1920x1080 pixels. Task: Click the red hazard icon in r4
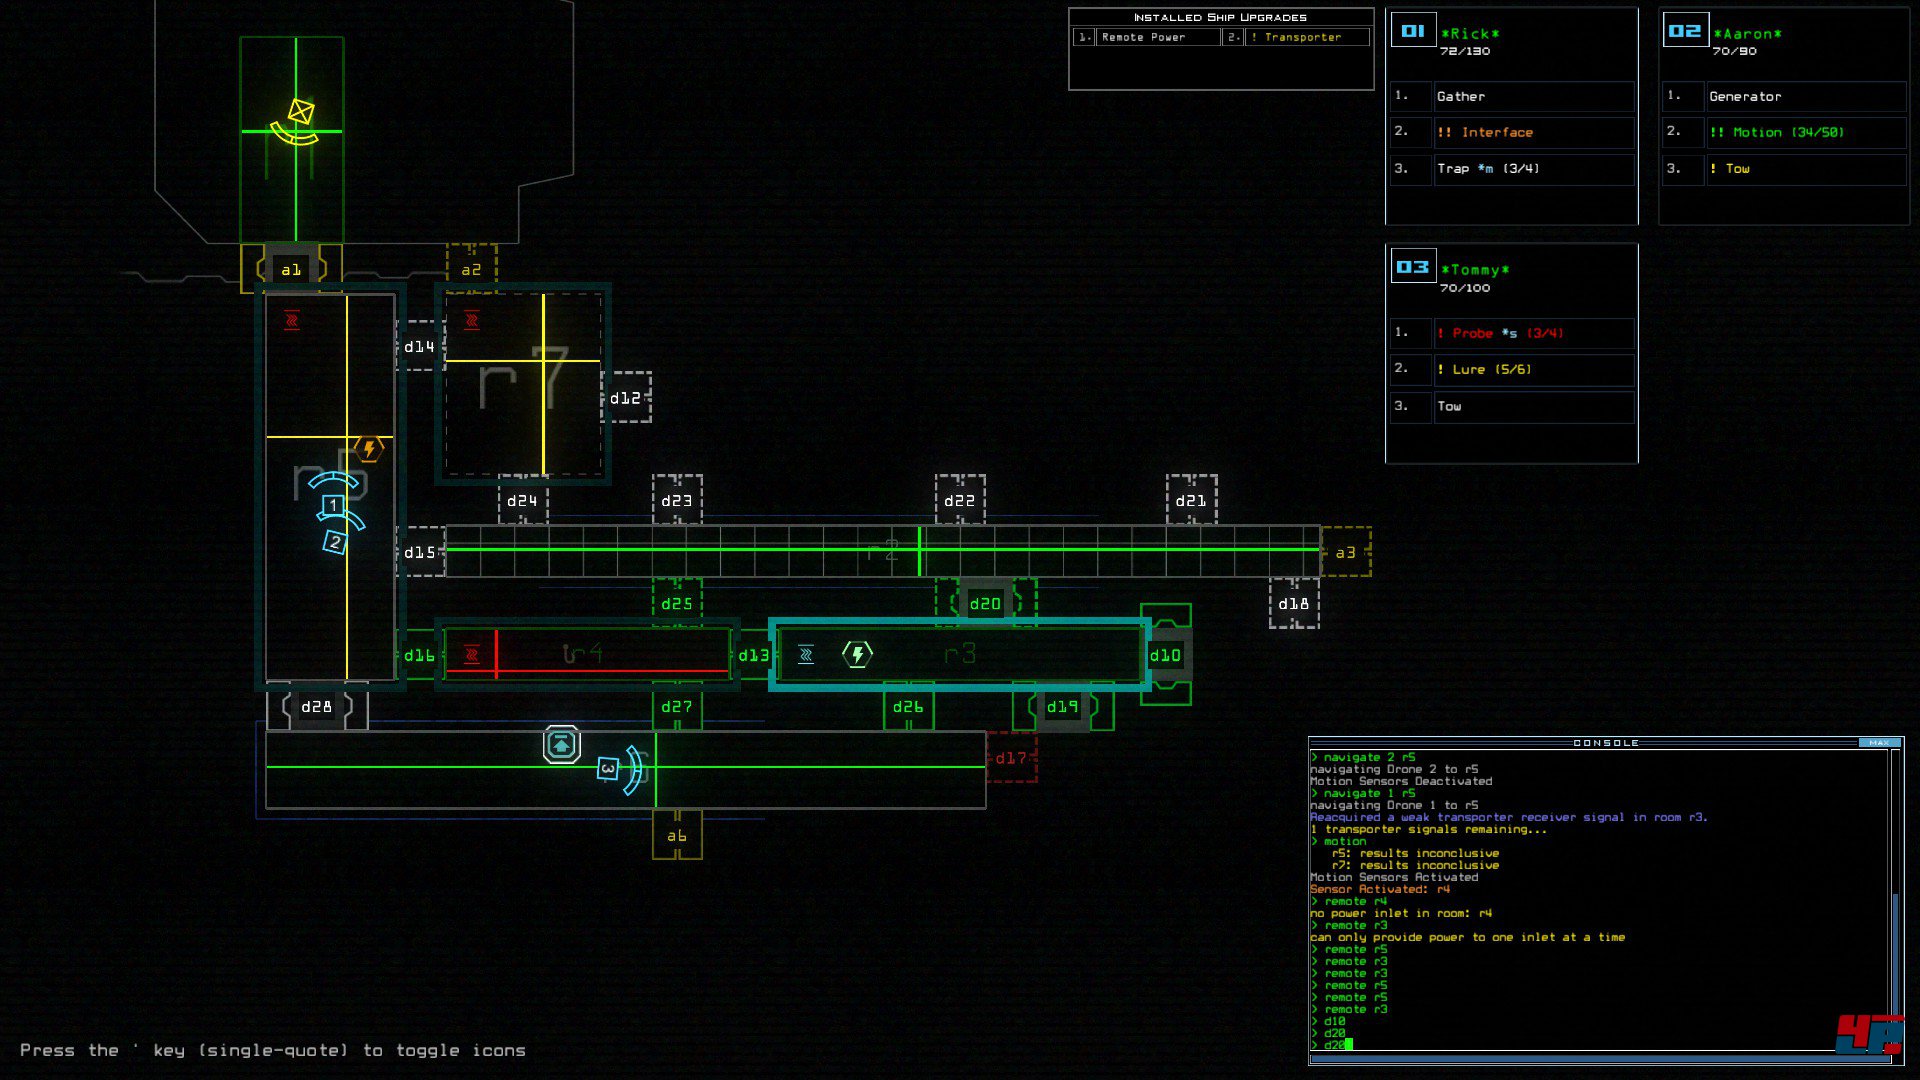[471, 655]
